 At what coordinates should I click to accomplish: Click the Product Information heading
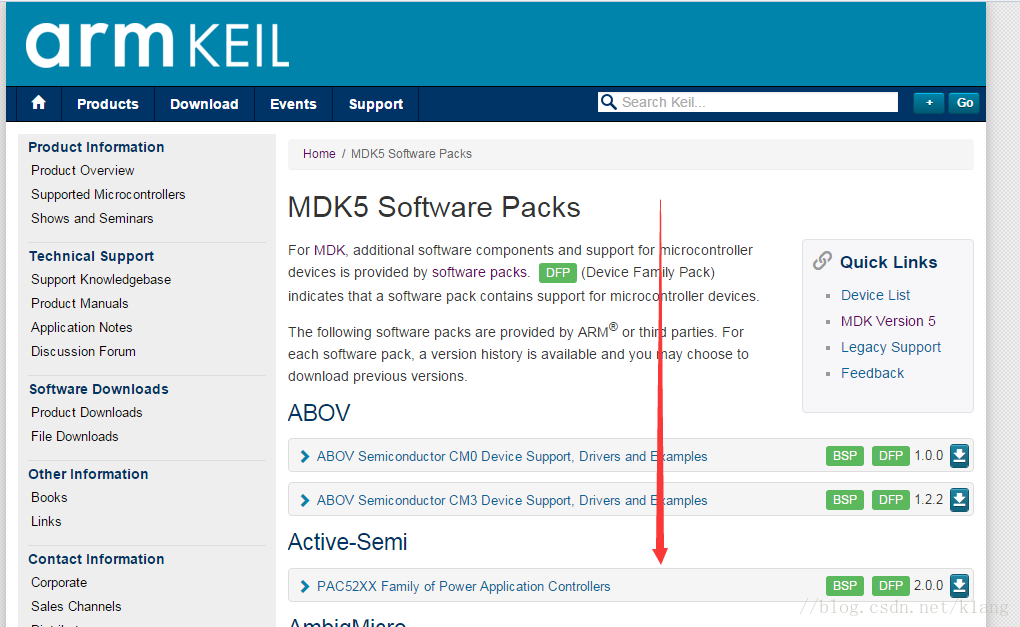96,147
